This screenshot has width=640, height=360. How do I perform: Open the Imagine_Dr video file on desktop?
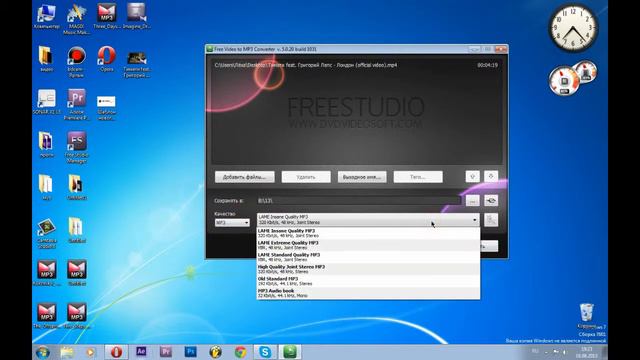click(x=137, y=16)
